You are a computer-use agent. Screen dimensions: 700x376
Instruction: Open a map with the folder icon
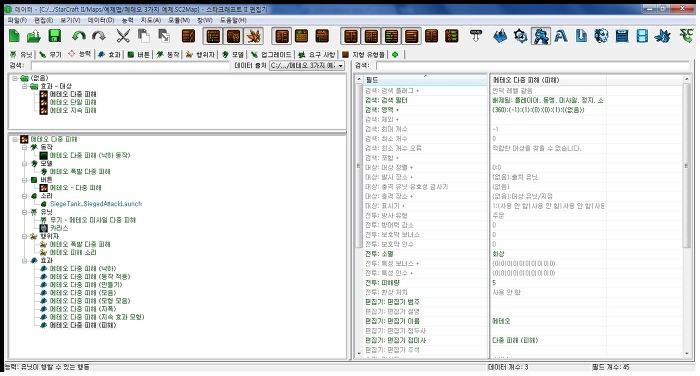[x=34, y=36]
